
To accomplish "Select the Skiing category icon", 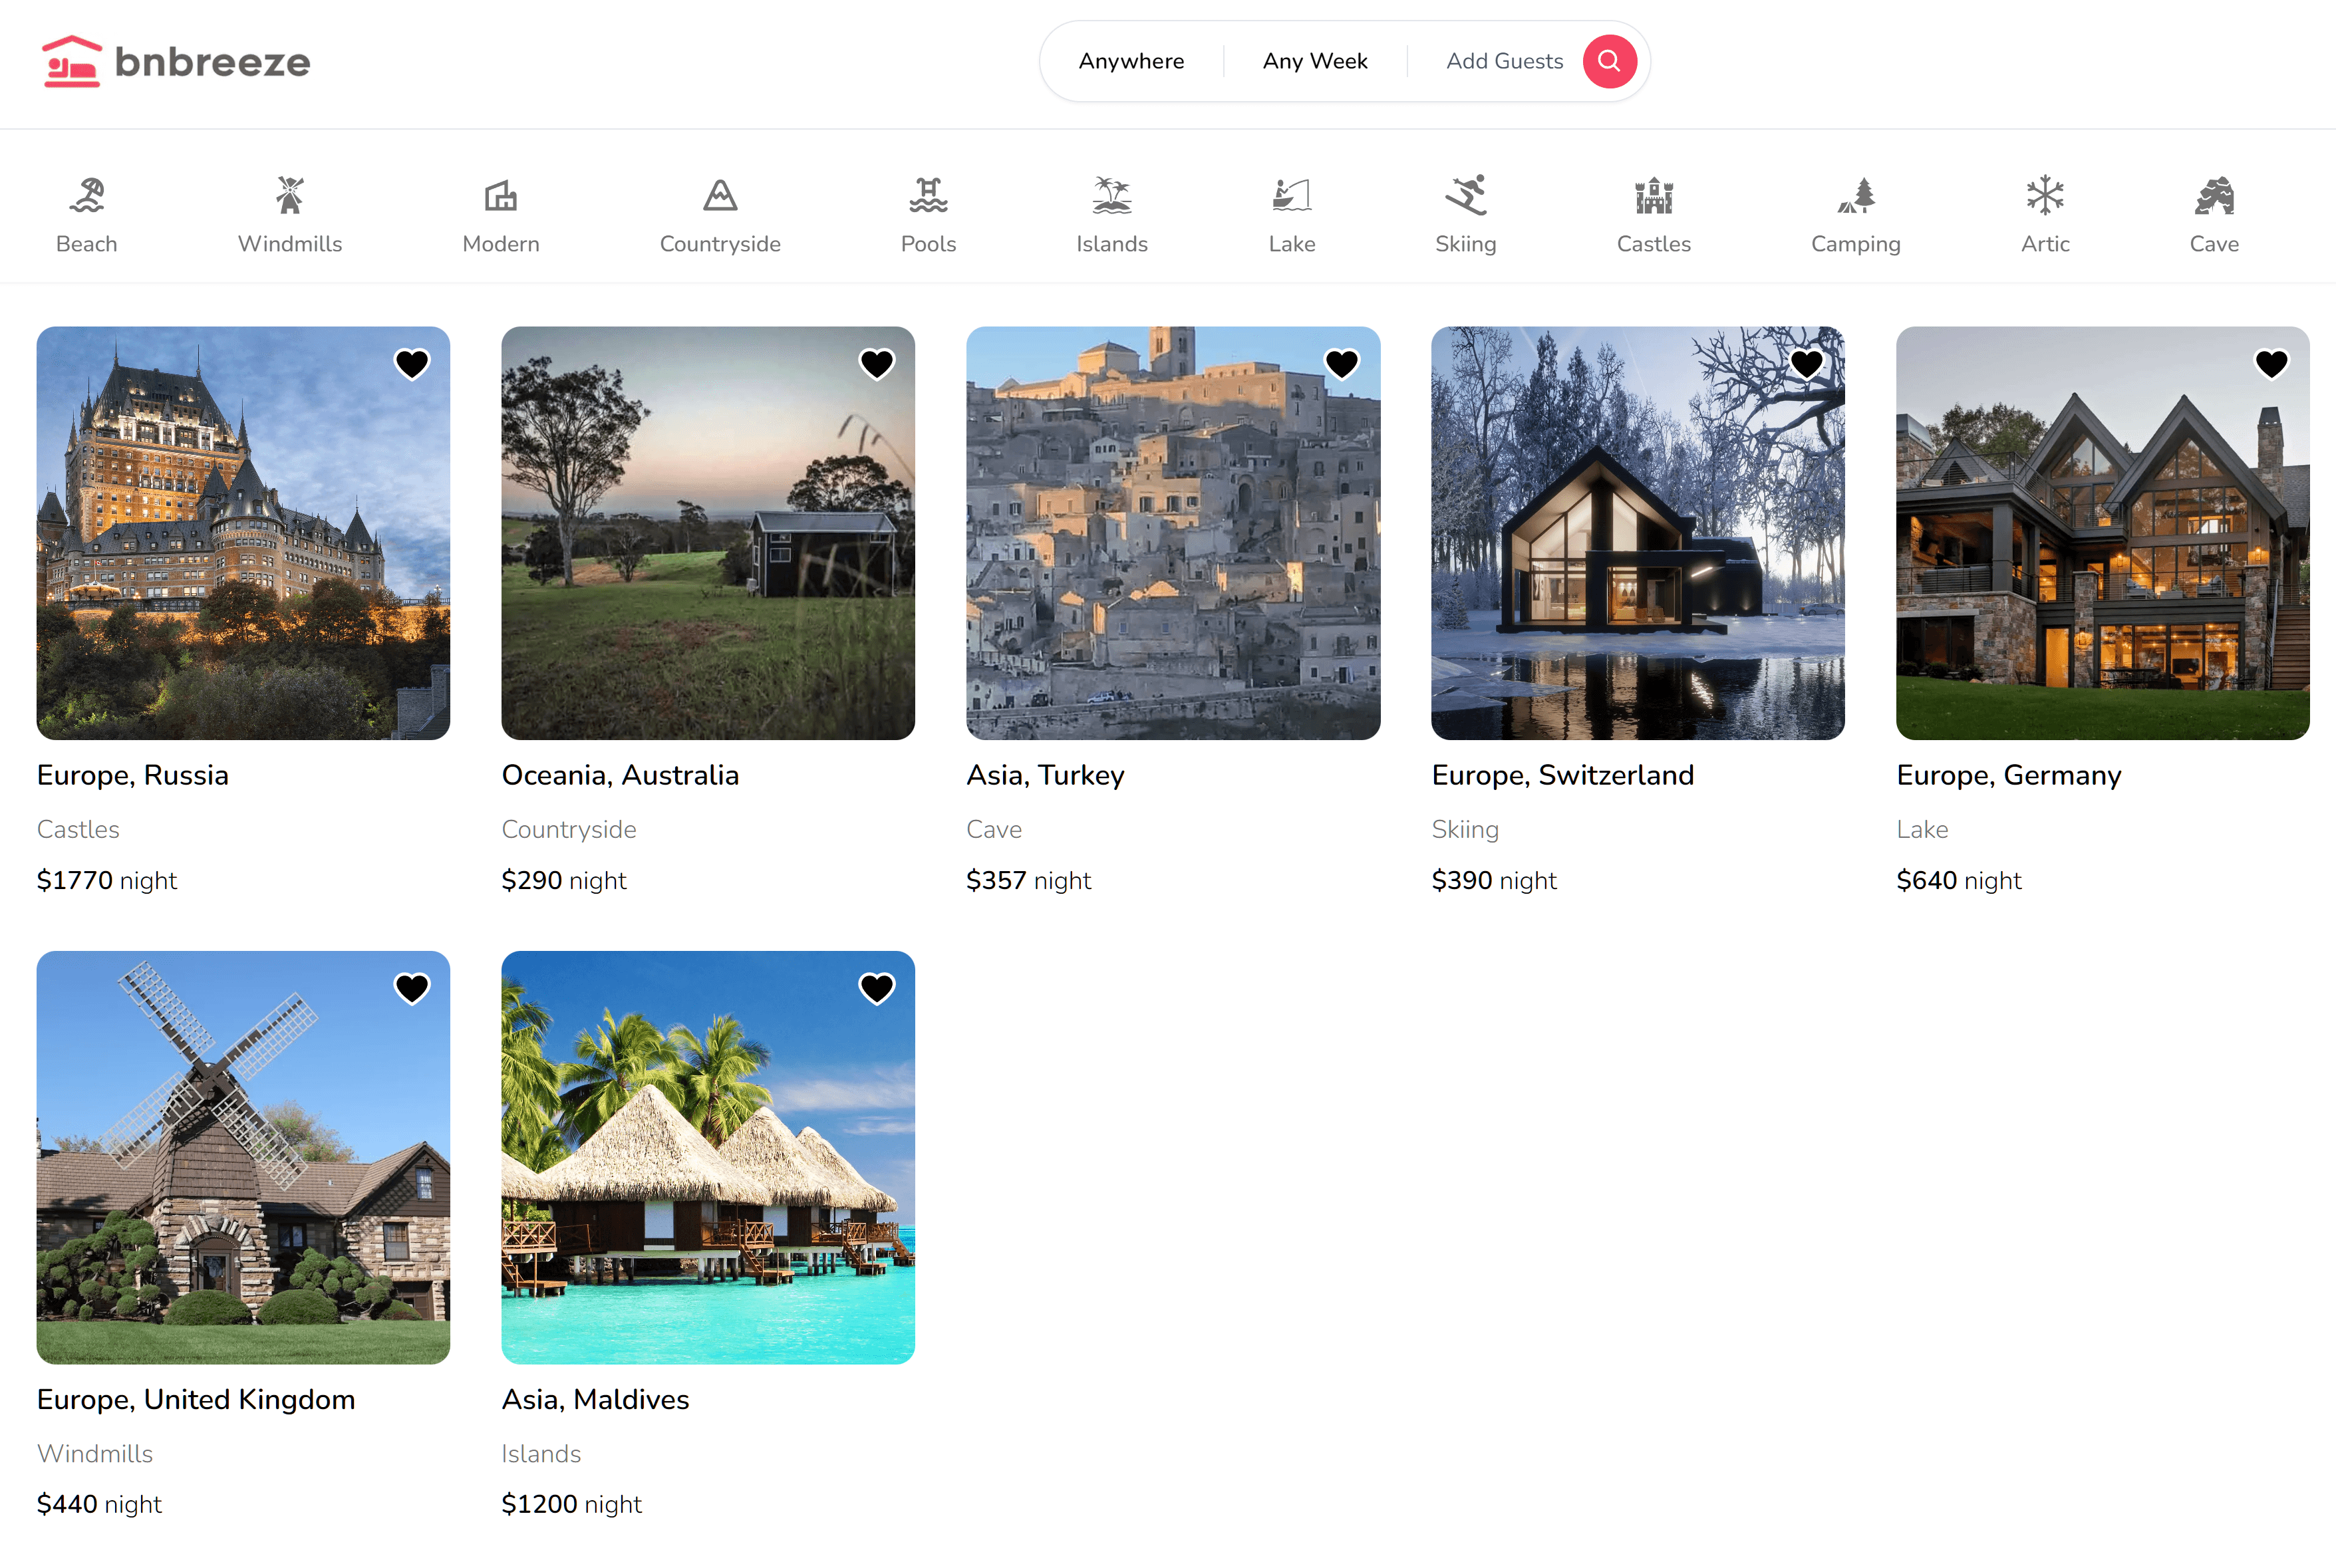I will point(1466,195).
